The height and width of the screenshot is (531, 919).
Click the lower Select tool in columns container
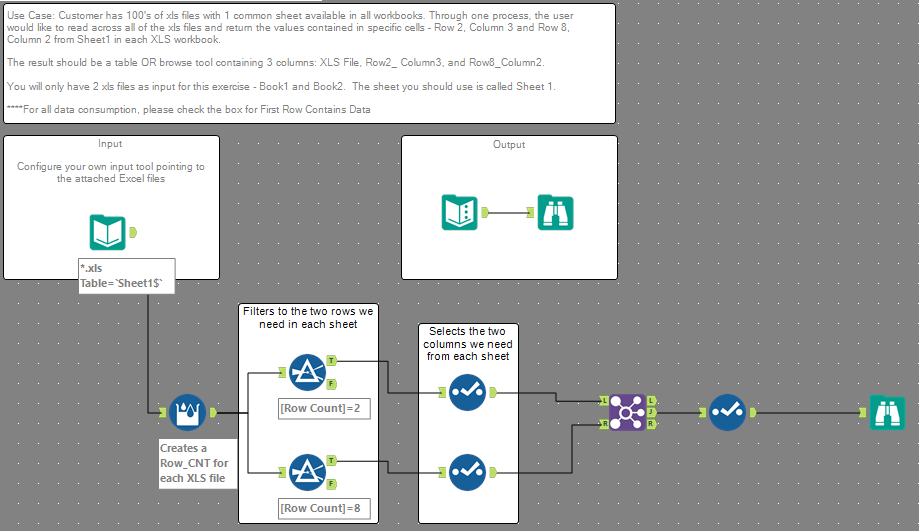coord(467,472)
